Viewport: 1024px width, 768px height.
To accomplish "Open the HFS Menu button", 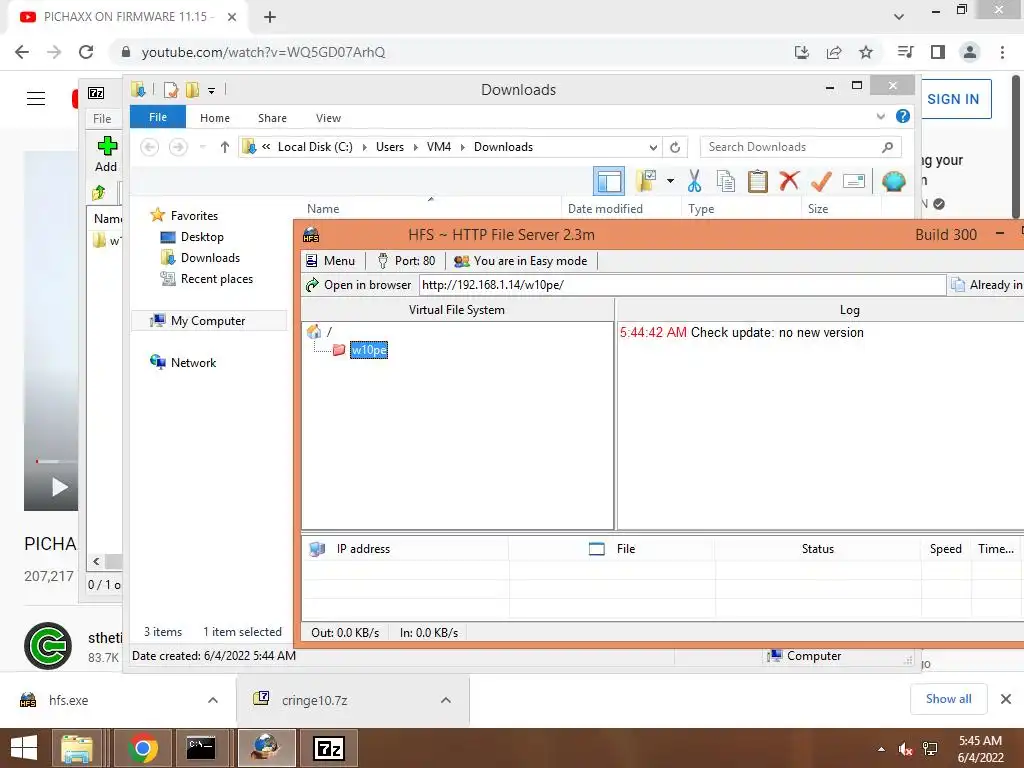I will tap(331, 261).
